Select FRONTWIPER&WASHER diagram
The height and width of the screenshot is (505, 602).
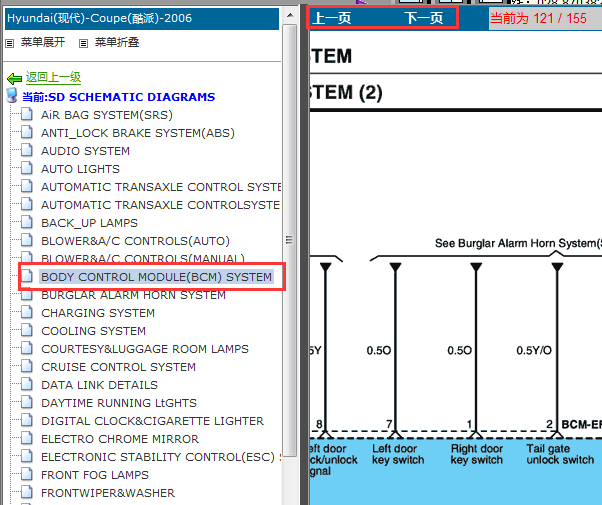click(x=108, y=493)
